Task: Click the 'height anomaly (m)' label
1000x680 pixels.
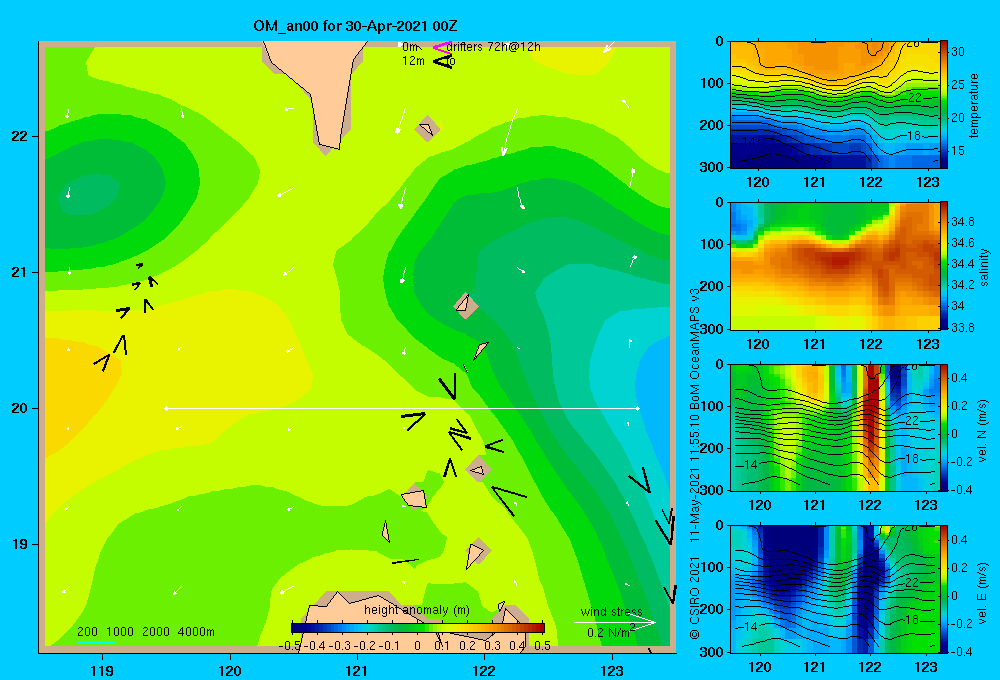Action: click(x=416, y=610)
